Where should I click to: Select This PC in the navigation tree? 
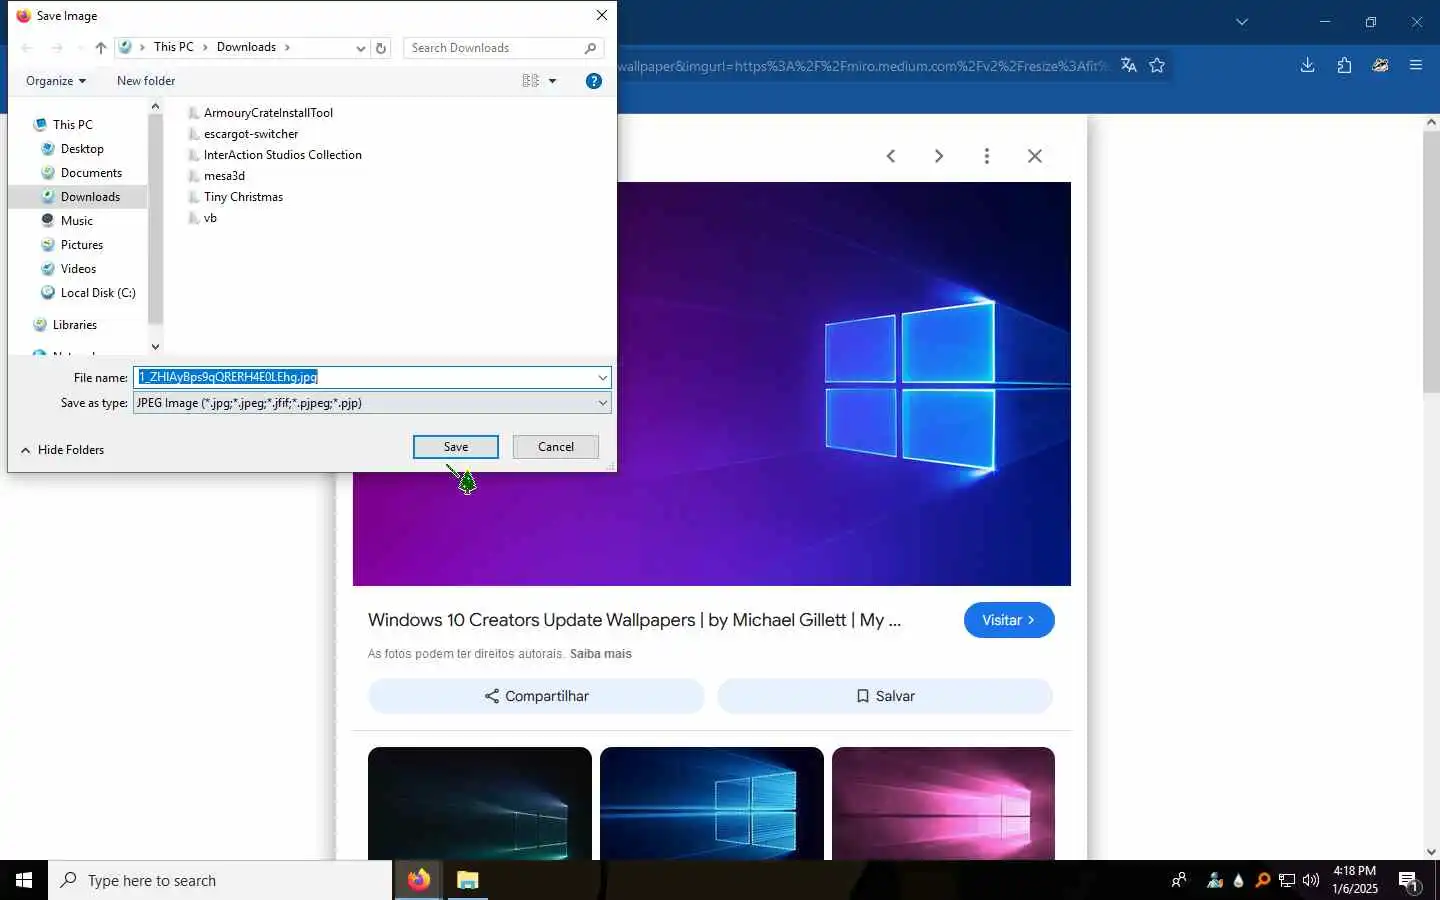click(x=73, y=125)
